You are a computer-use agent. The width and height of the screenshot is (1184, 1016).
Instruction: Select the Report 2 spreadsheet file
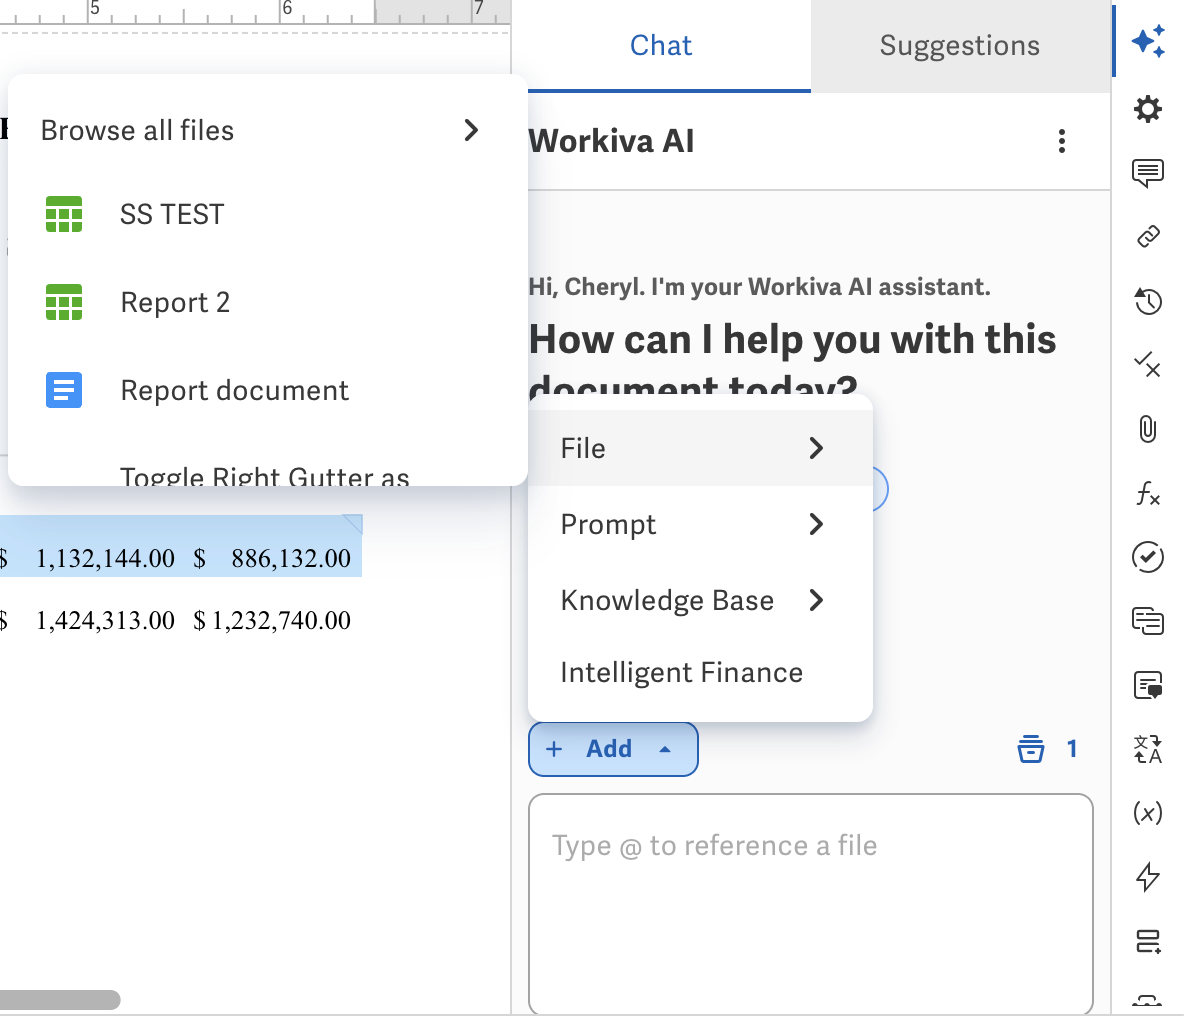pyautogui.click(x=267, y=303)
